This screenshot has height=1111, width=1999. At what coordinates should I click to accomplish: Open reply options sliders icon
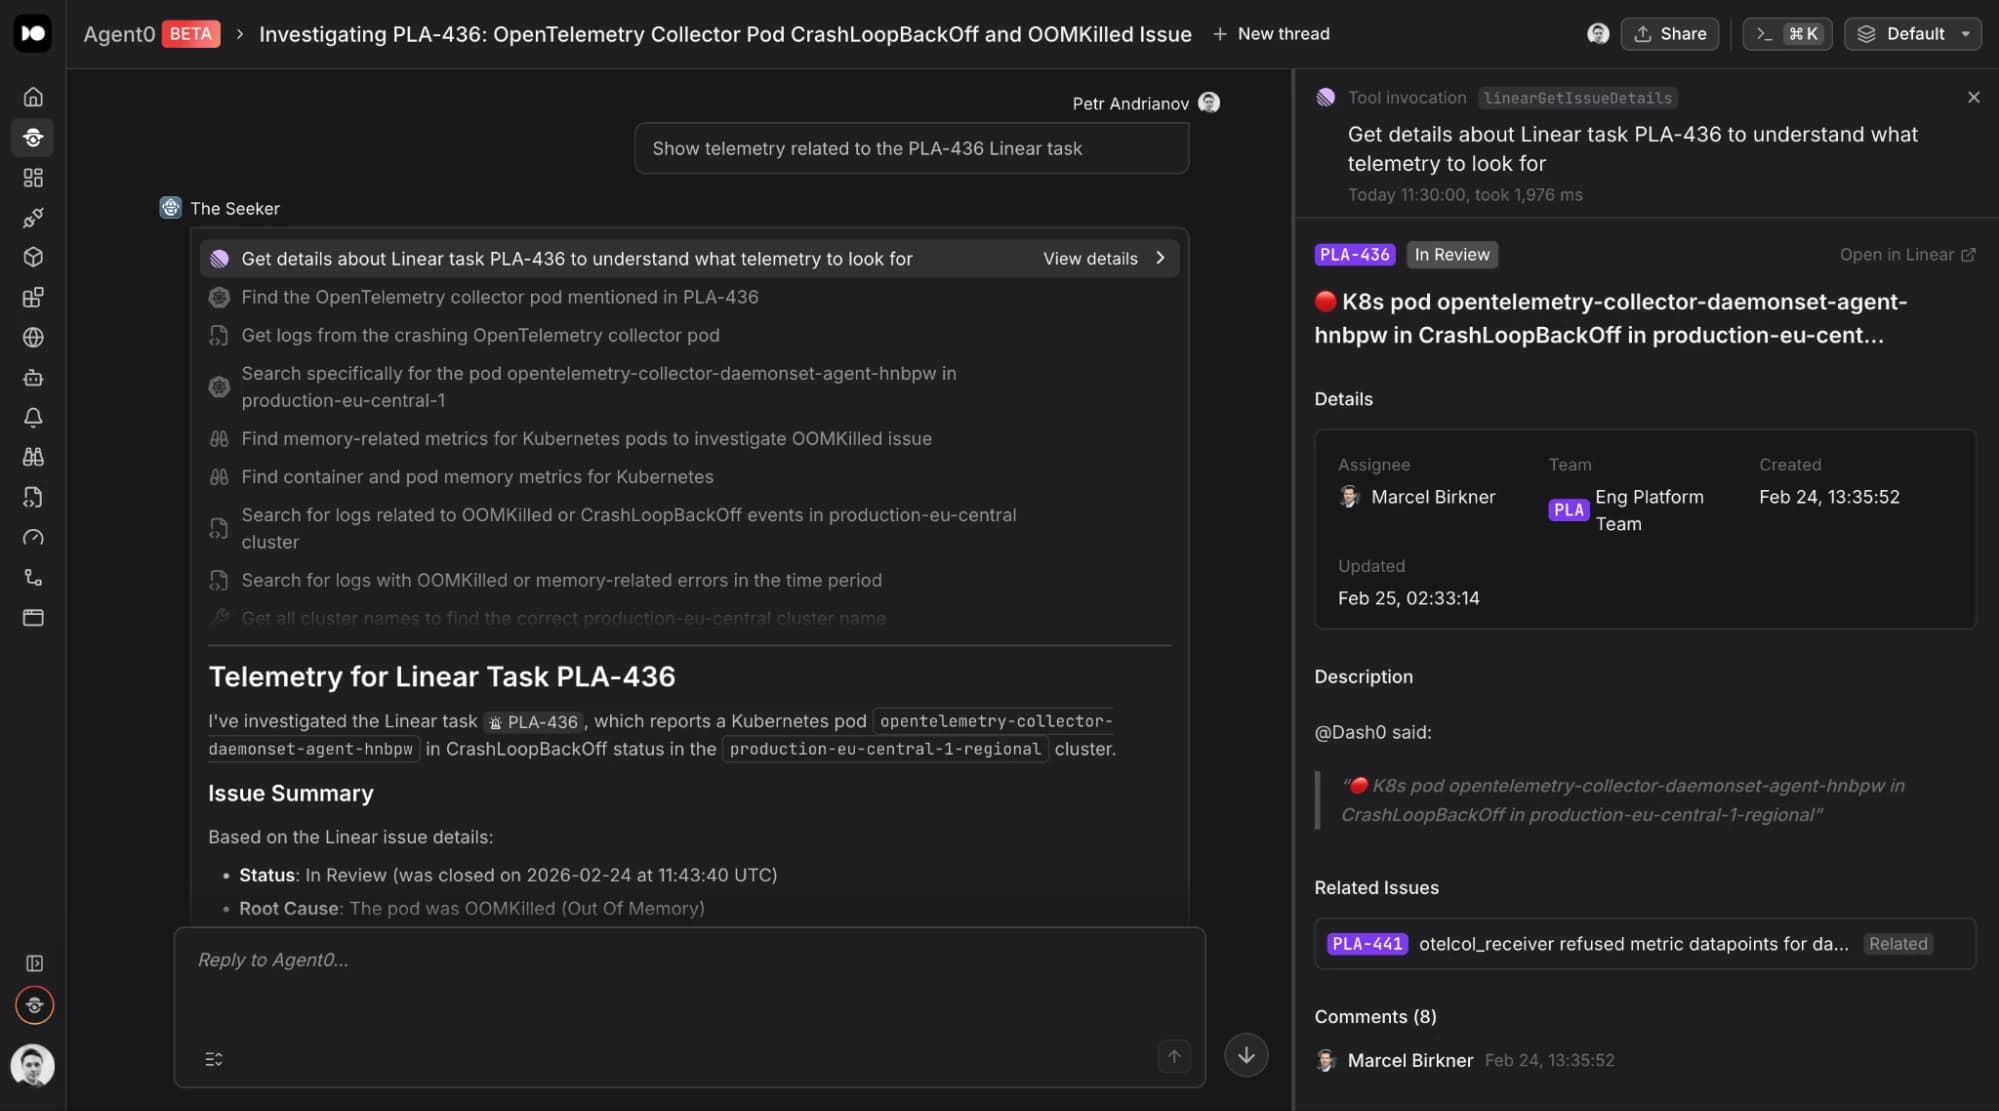[214, 1059]
